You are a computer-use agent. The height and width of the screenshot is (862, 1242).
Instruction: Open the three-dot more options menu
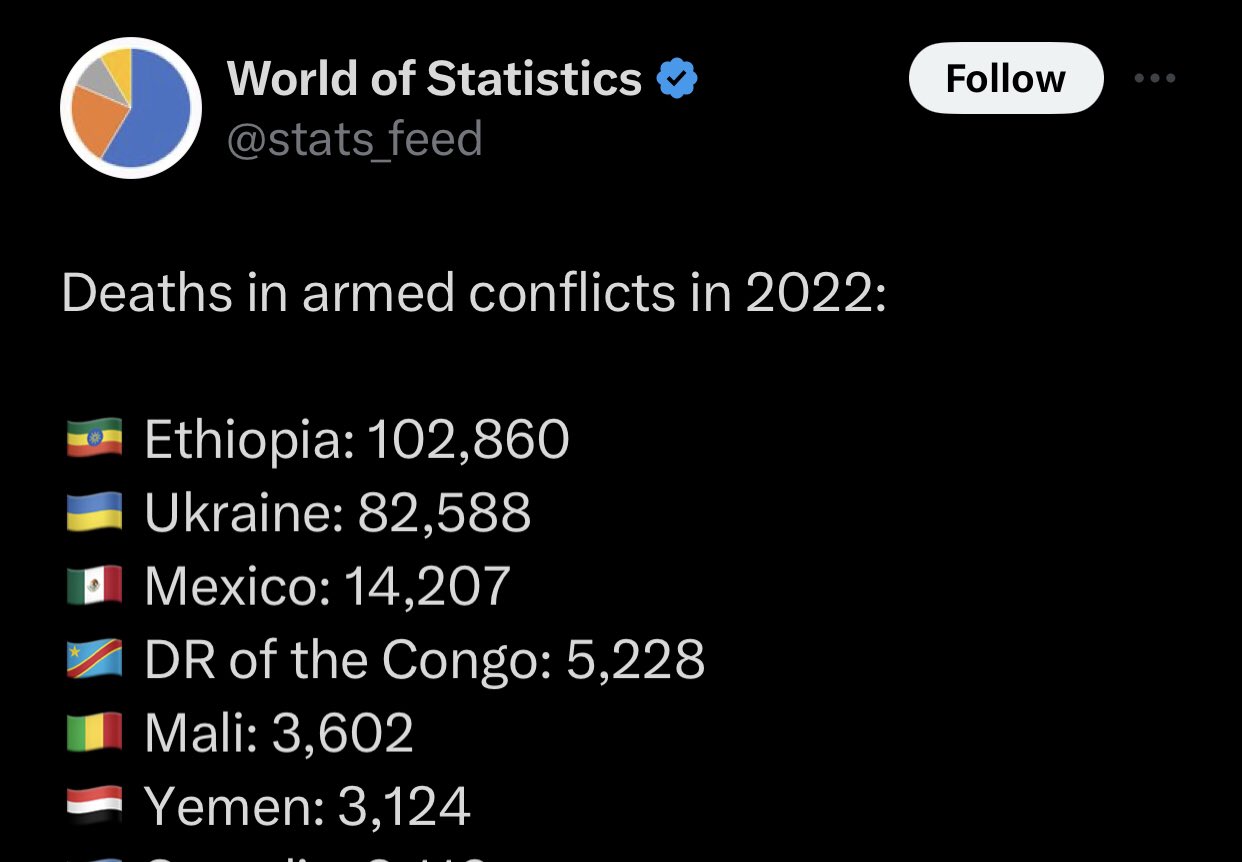pos(1155,78)
